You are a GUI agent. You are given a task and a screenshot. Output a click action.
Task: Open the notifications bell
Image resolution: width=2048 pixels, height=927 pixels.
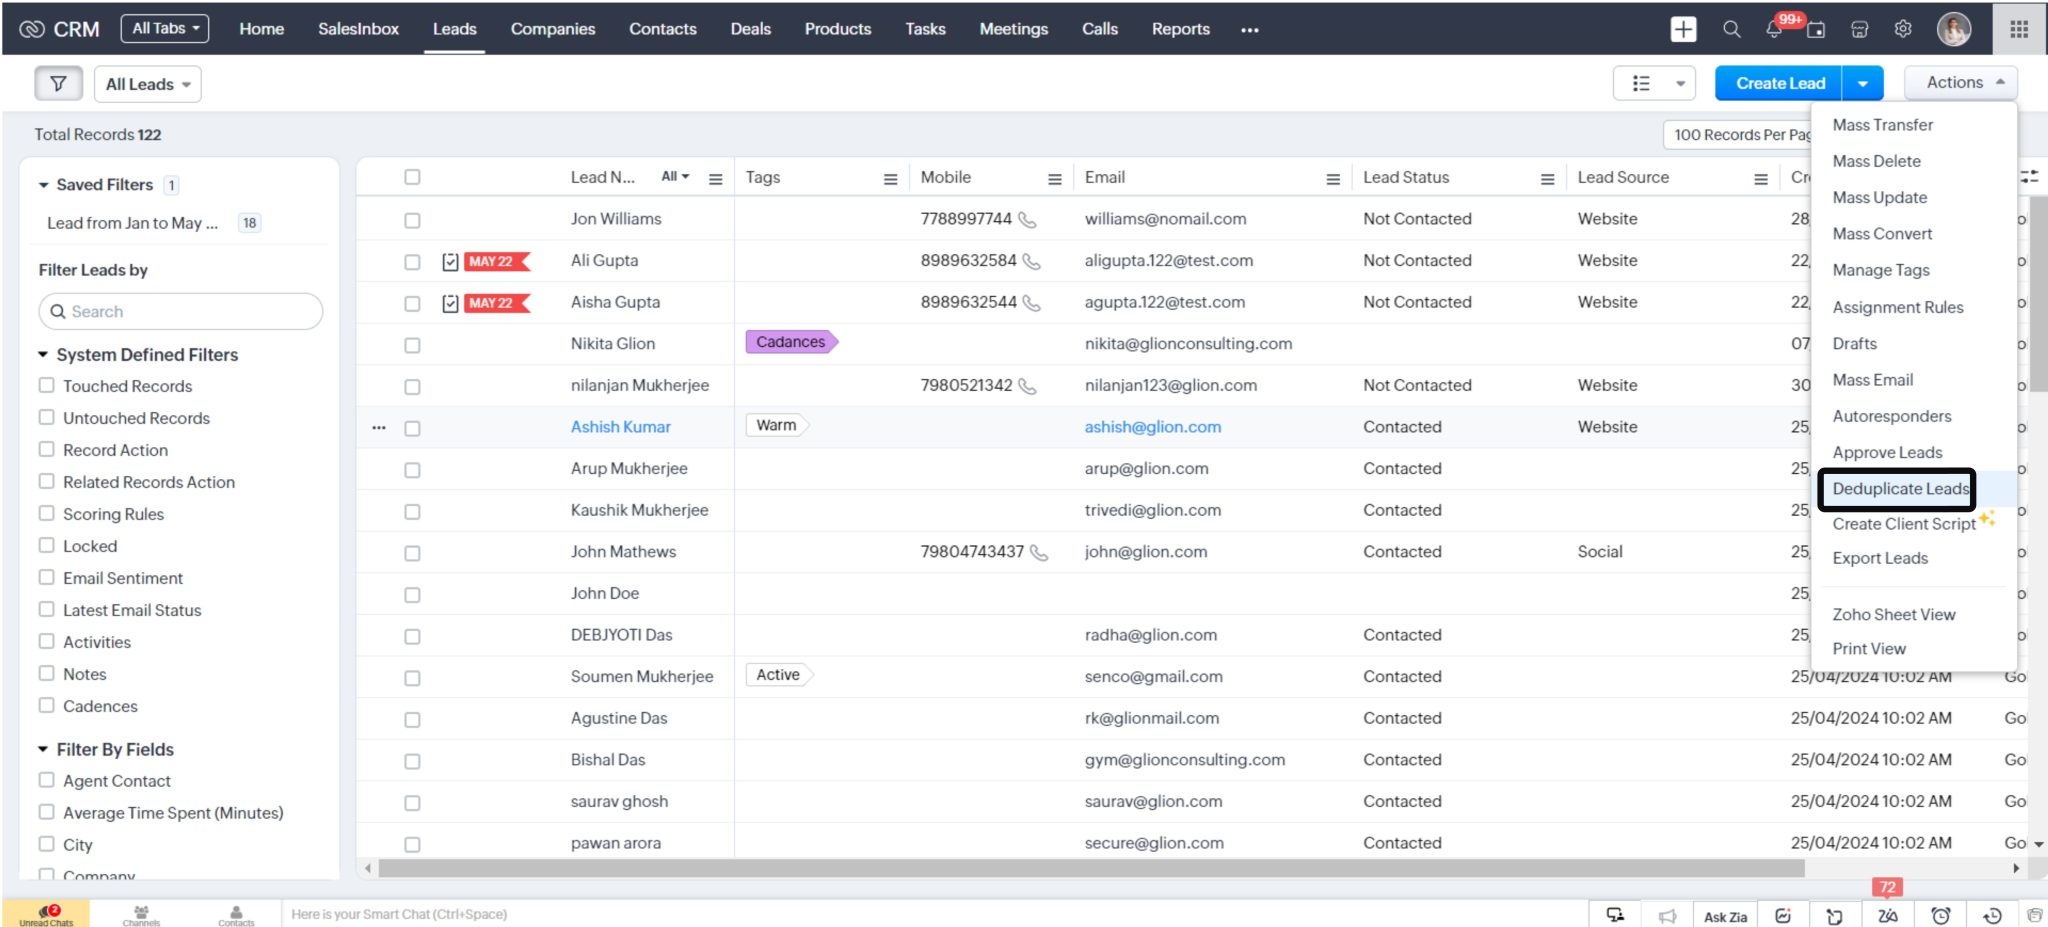1773,29
